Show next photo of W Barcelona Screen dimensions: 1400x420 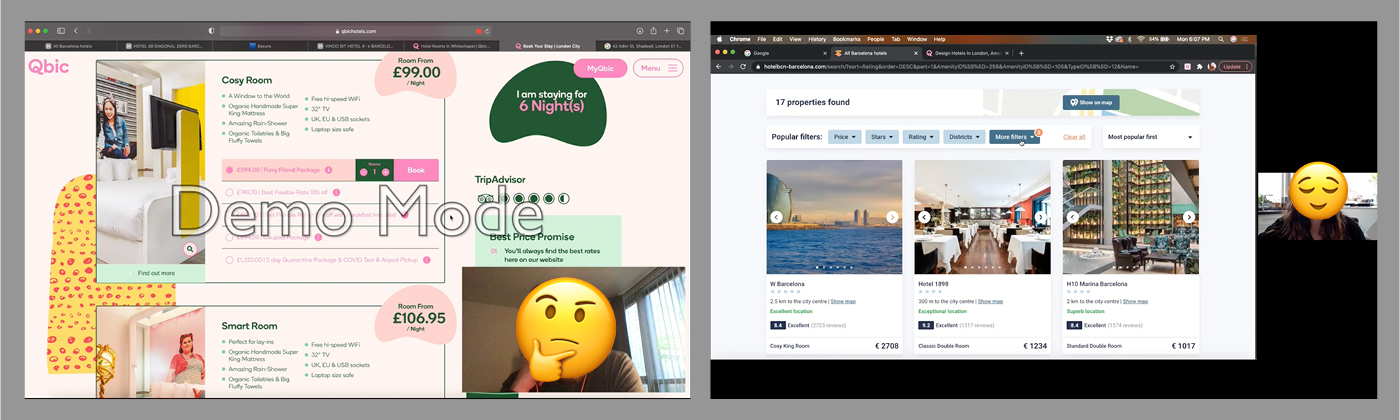click(892, 217)
